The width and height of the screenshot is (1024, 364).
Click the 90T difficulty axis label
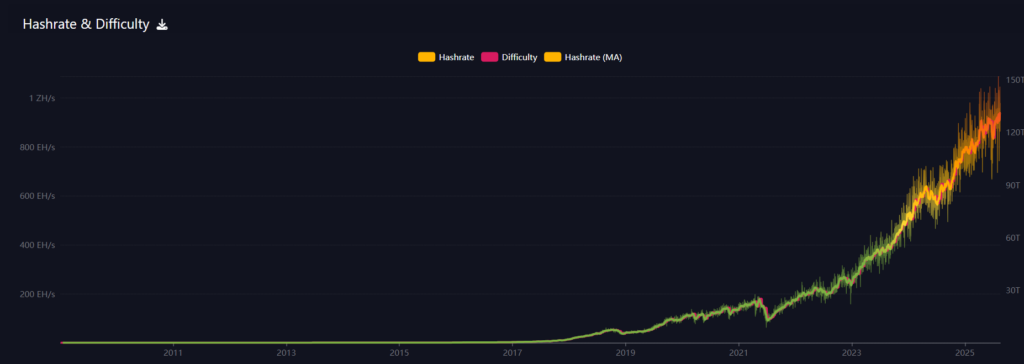coord(1014,185)
